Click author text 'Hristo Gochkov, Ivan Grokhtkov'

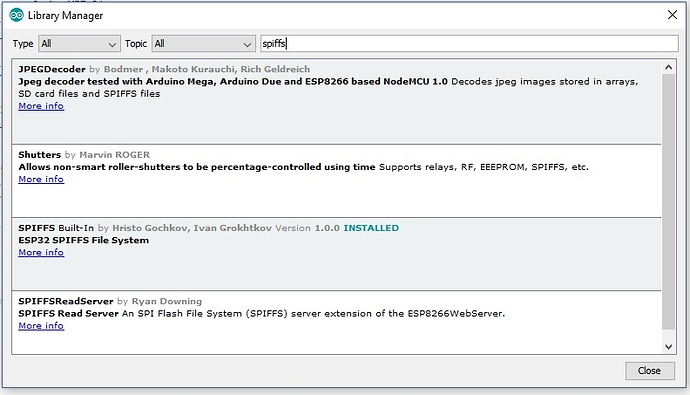(192, 228)
